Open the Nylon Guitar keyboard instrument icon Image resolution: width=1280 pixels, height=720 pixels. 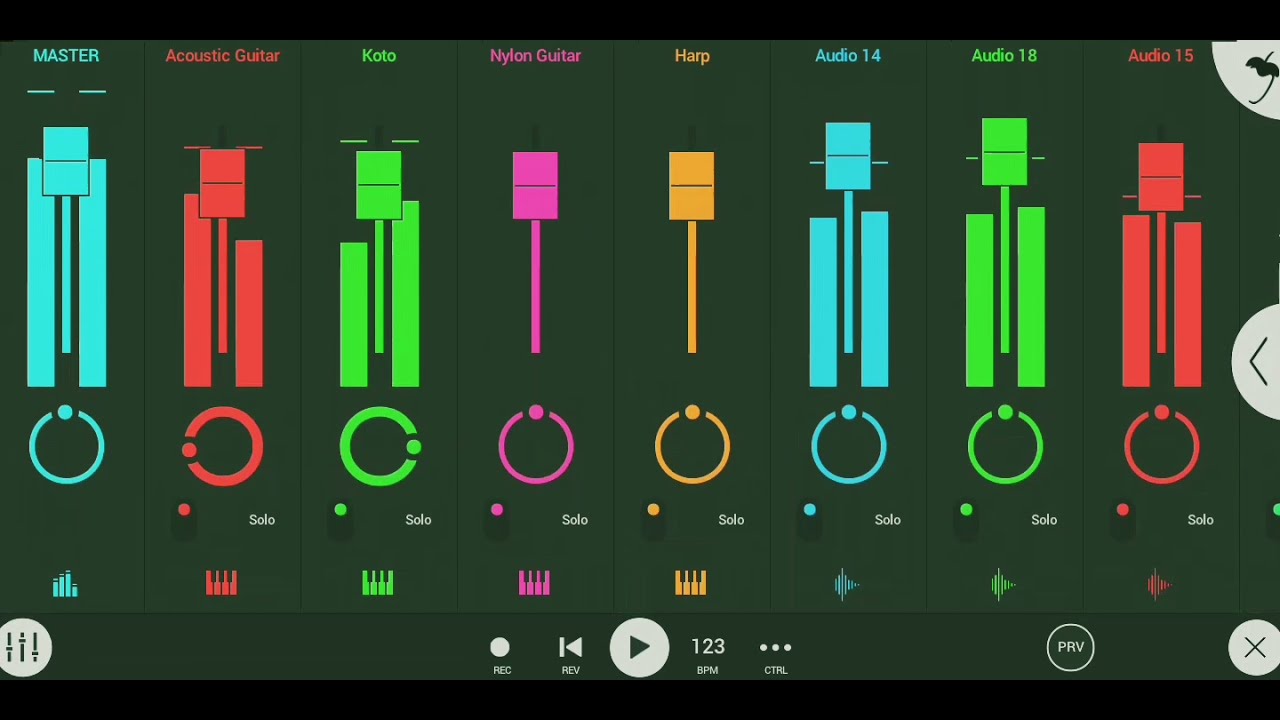(534, 583)
